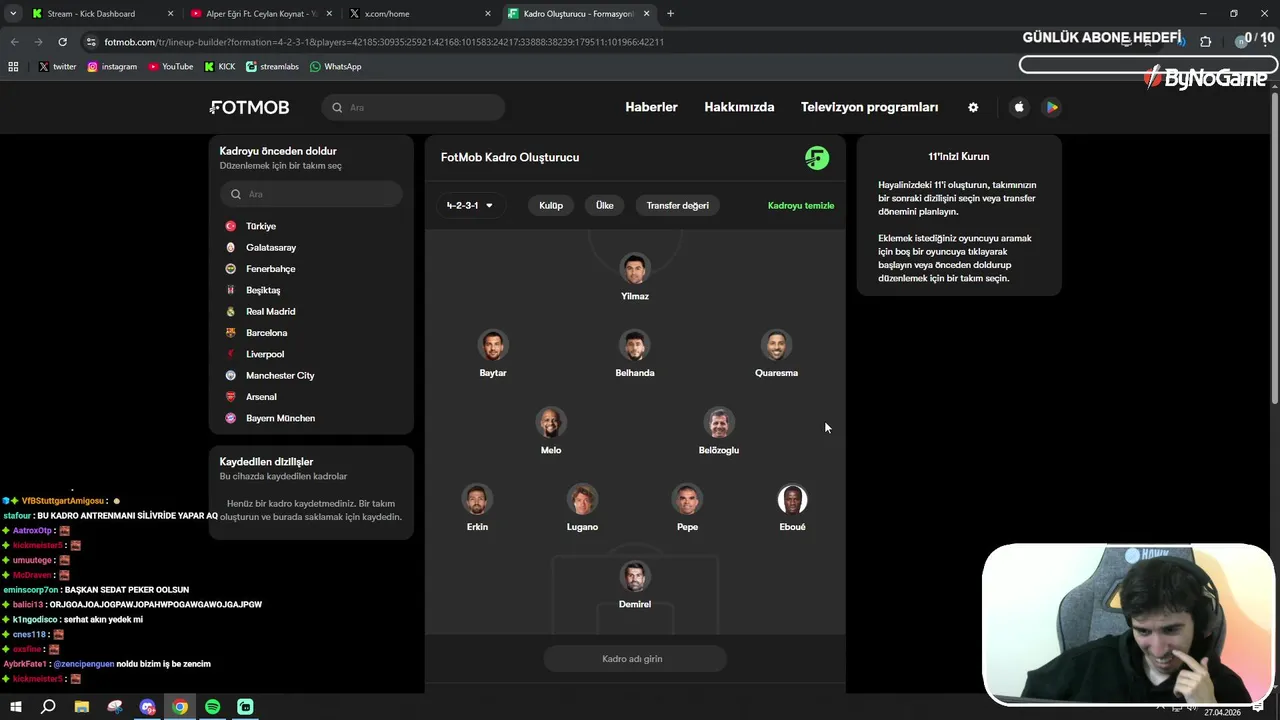Click the FotMob logo in header
This screenshot has height=720, width=1280.
(x=250, y=107)
